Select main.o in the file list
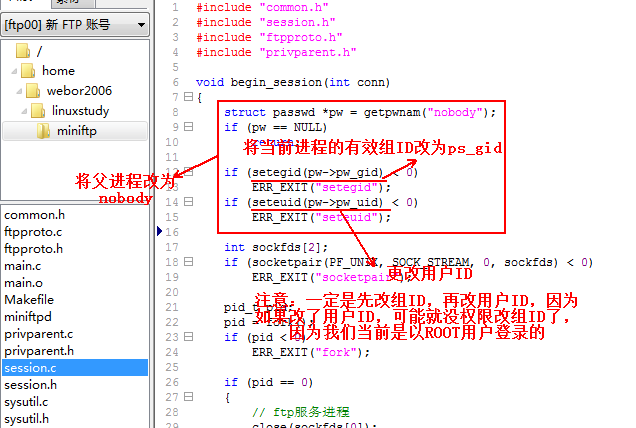 coord(23,283)
